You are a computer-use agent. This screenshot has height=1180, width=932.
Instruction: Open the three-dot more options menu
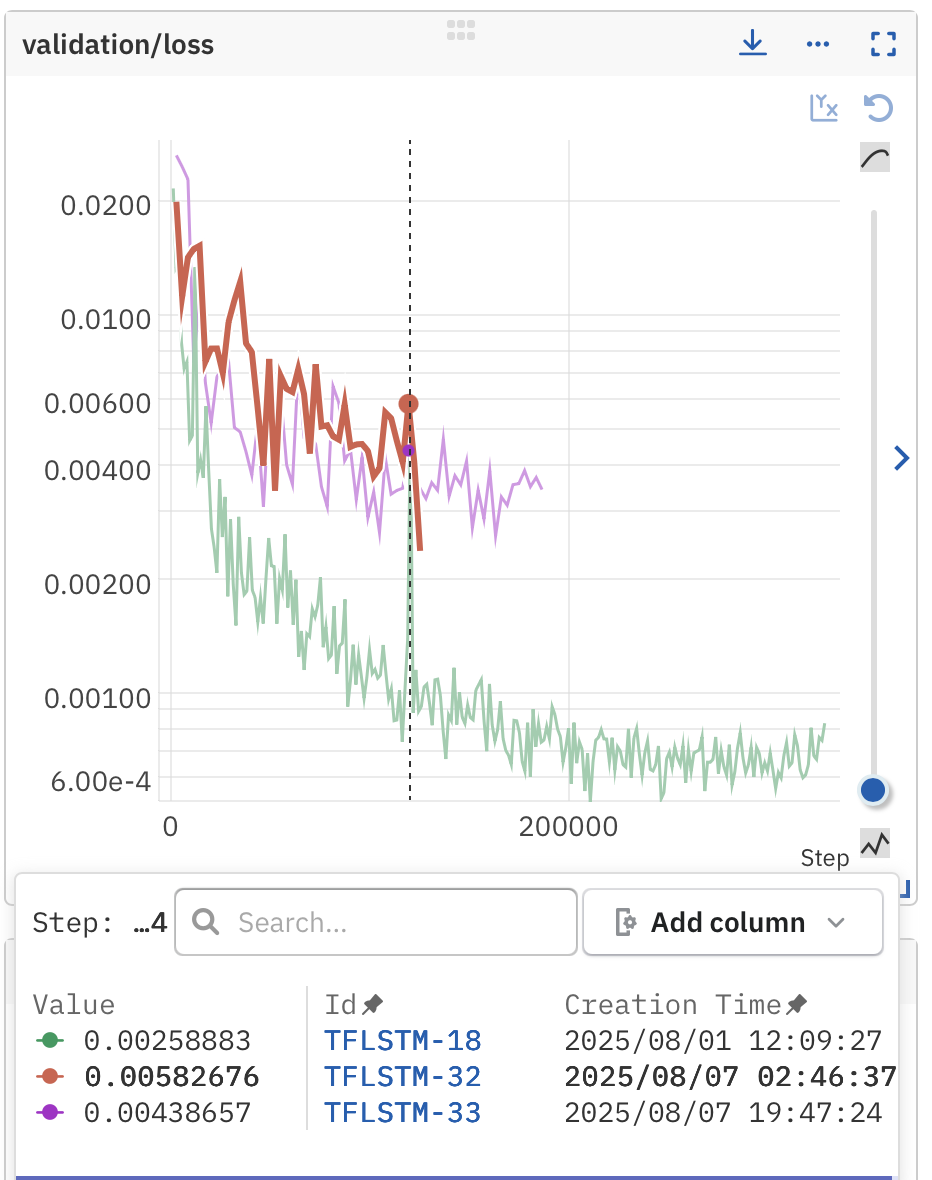click(x=818, y=44)
